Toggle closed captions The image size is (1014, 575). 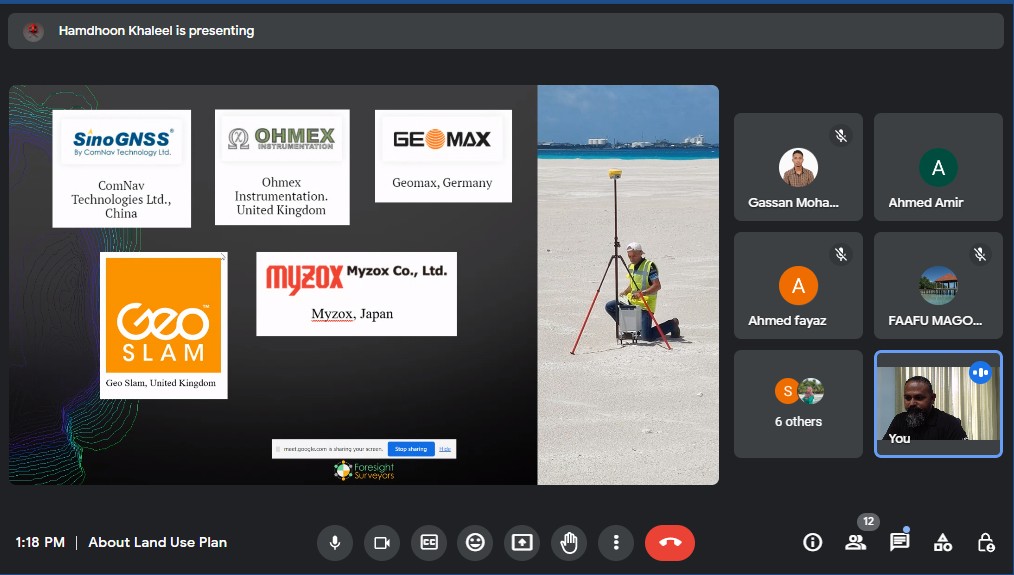pyautogui.click(x=429, y=543)
